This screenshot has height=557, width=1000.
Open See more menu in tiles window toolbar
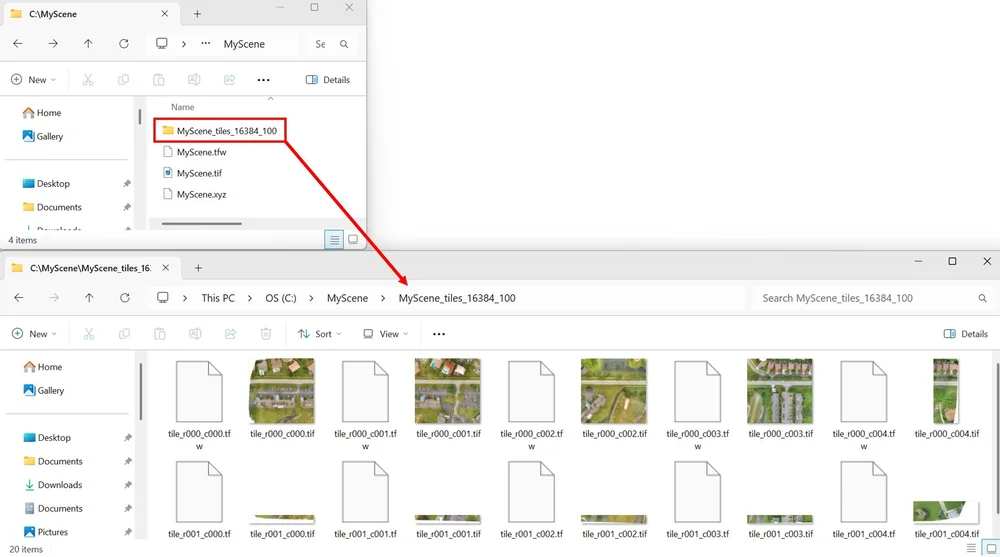(x=439, y=334)
